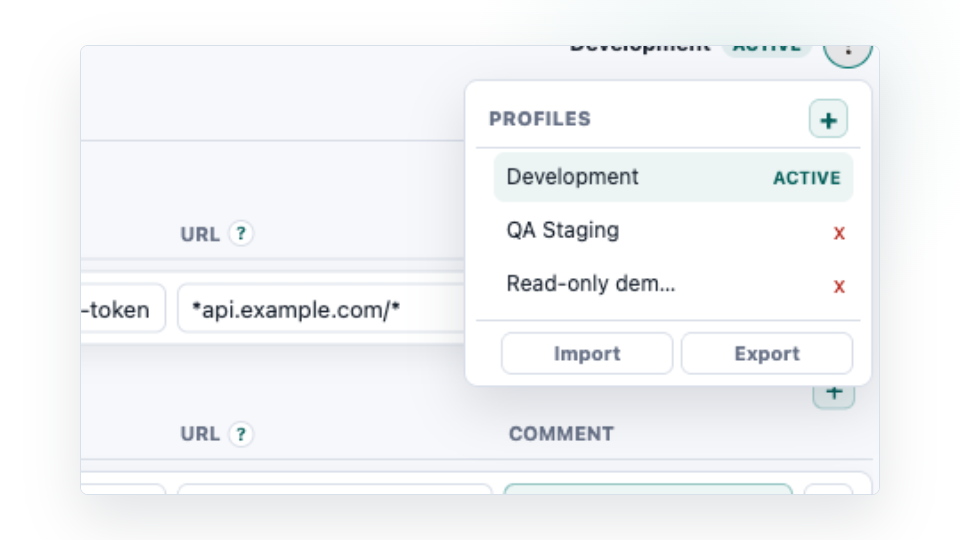Click the COMMENT column header

[561, 434]
